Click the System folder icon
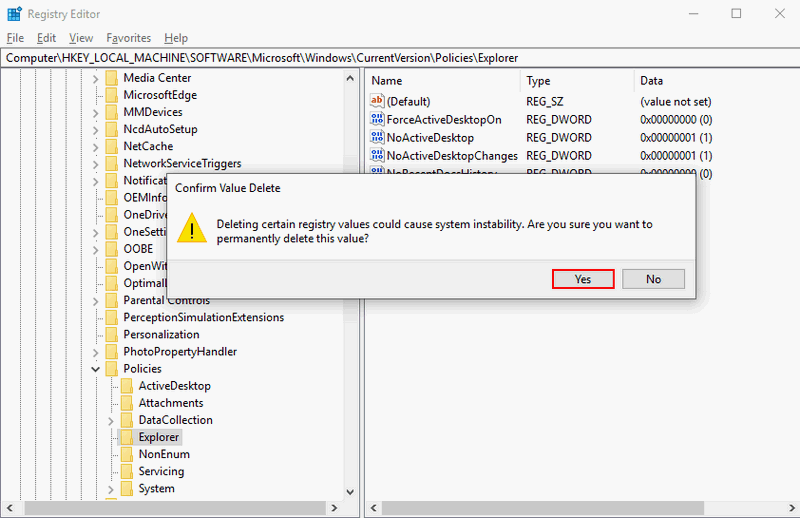The image size is (800, 518). coord(127,488)
